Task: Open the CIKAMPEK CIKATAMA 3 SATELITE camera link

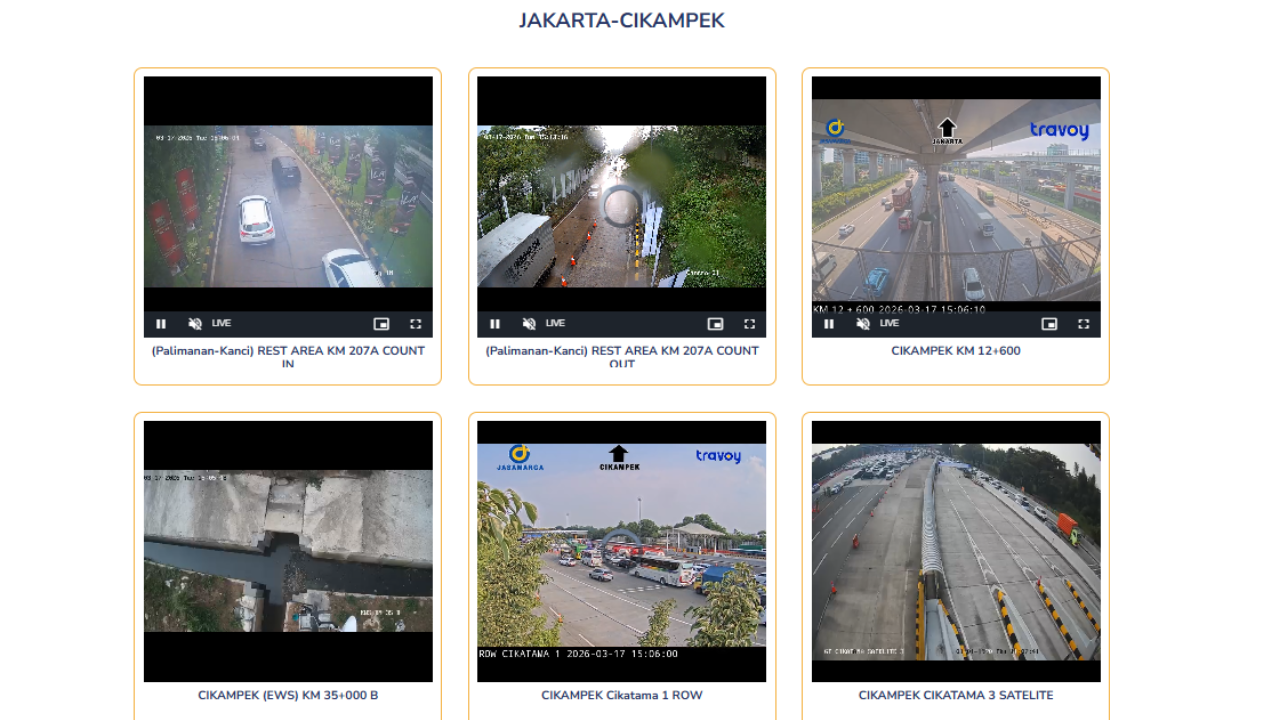Action: pos(955,695)
